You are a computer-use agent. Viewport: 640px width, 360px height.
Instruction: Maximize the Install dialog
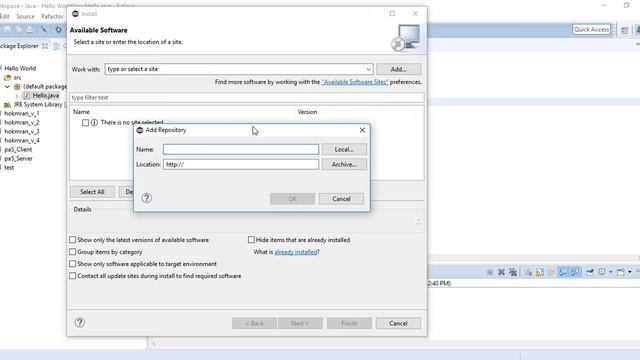pyautogui.click(x=392, y=13)
